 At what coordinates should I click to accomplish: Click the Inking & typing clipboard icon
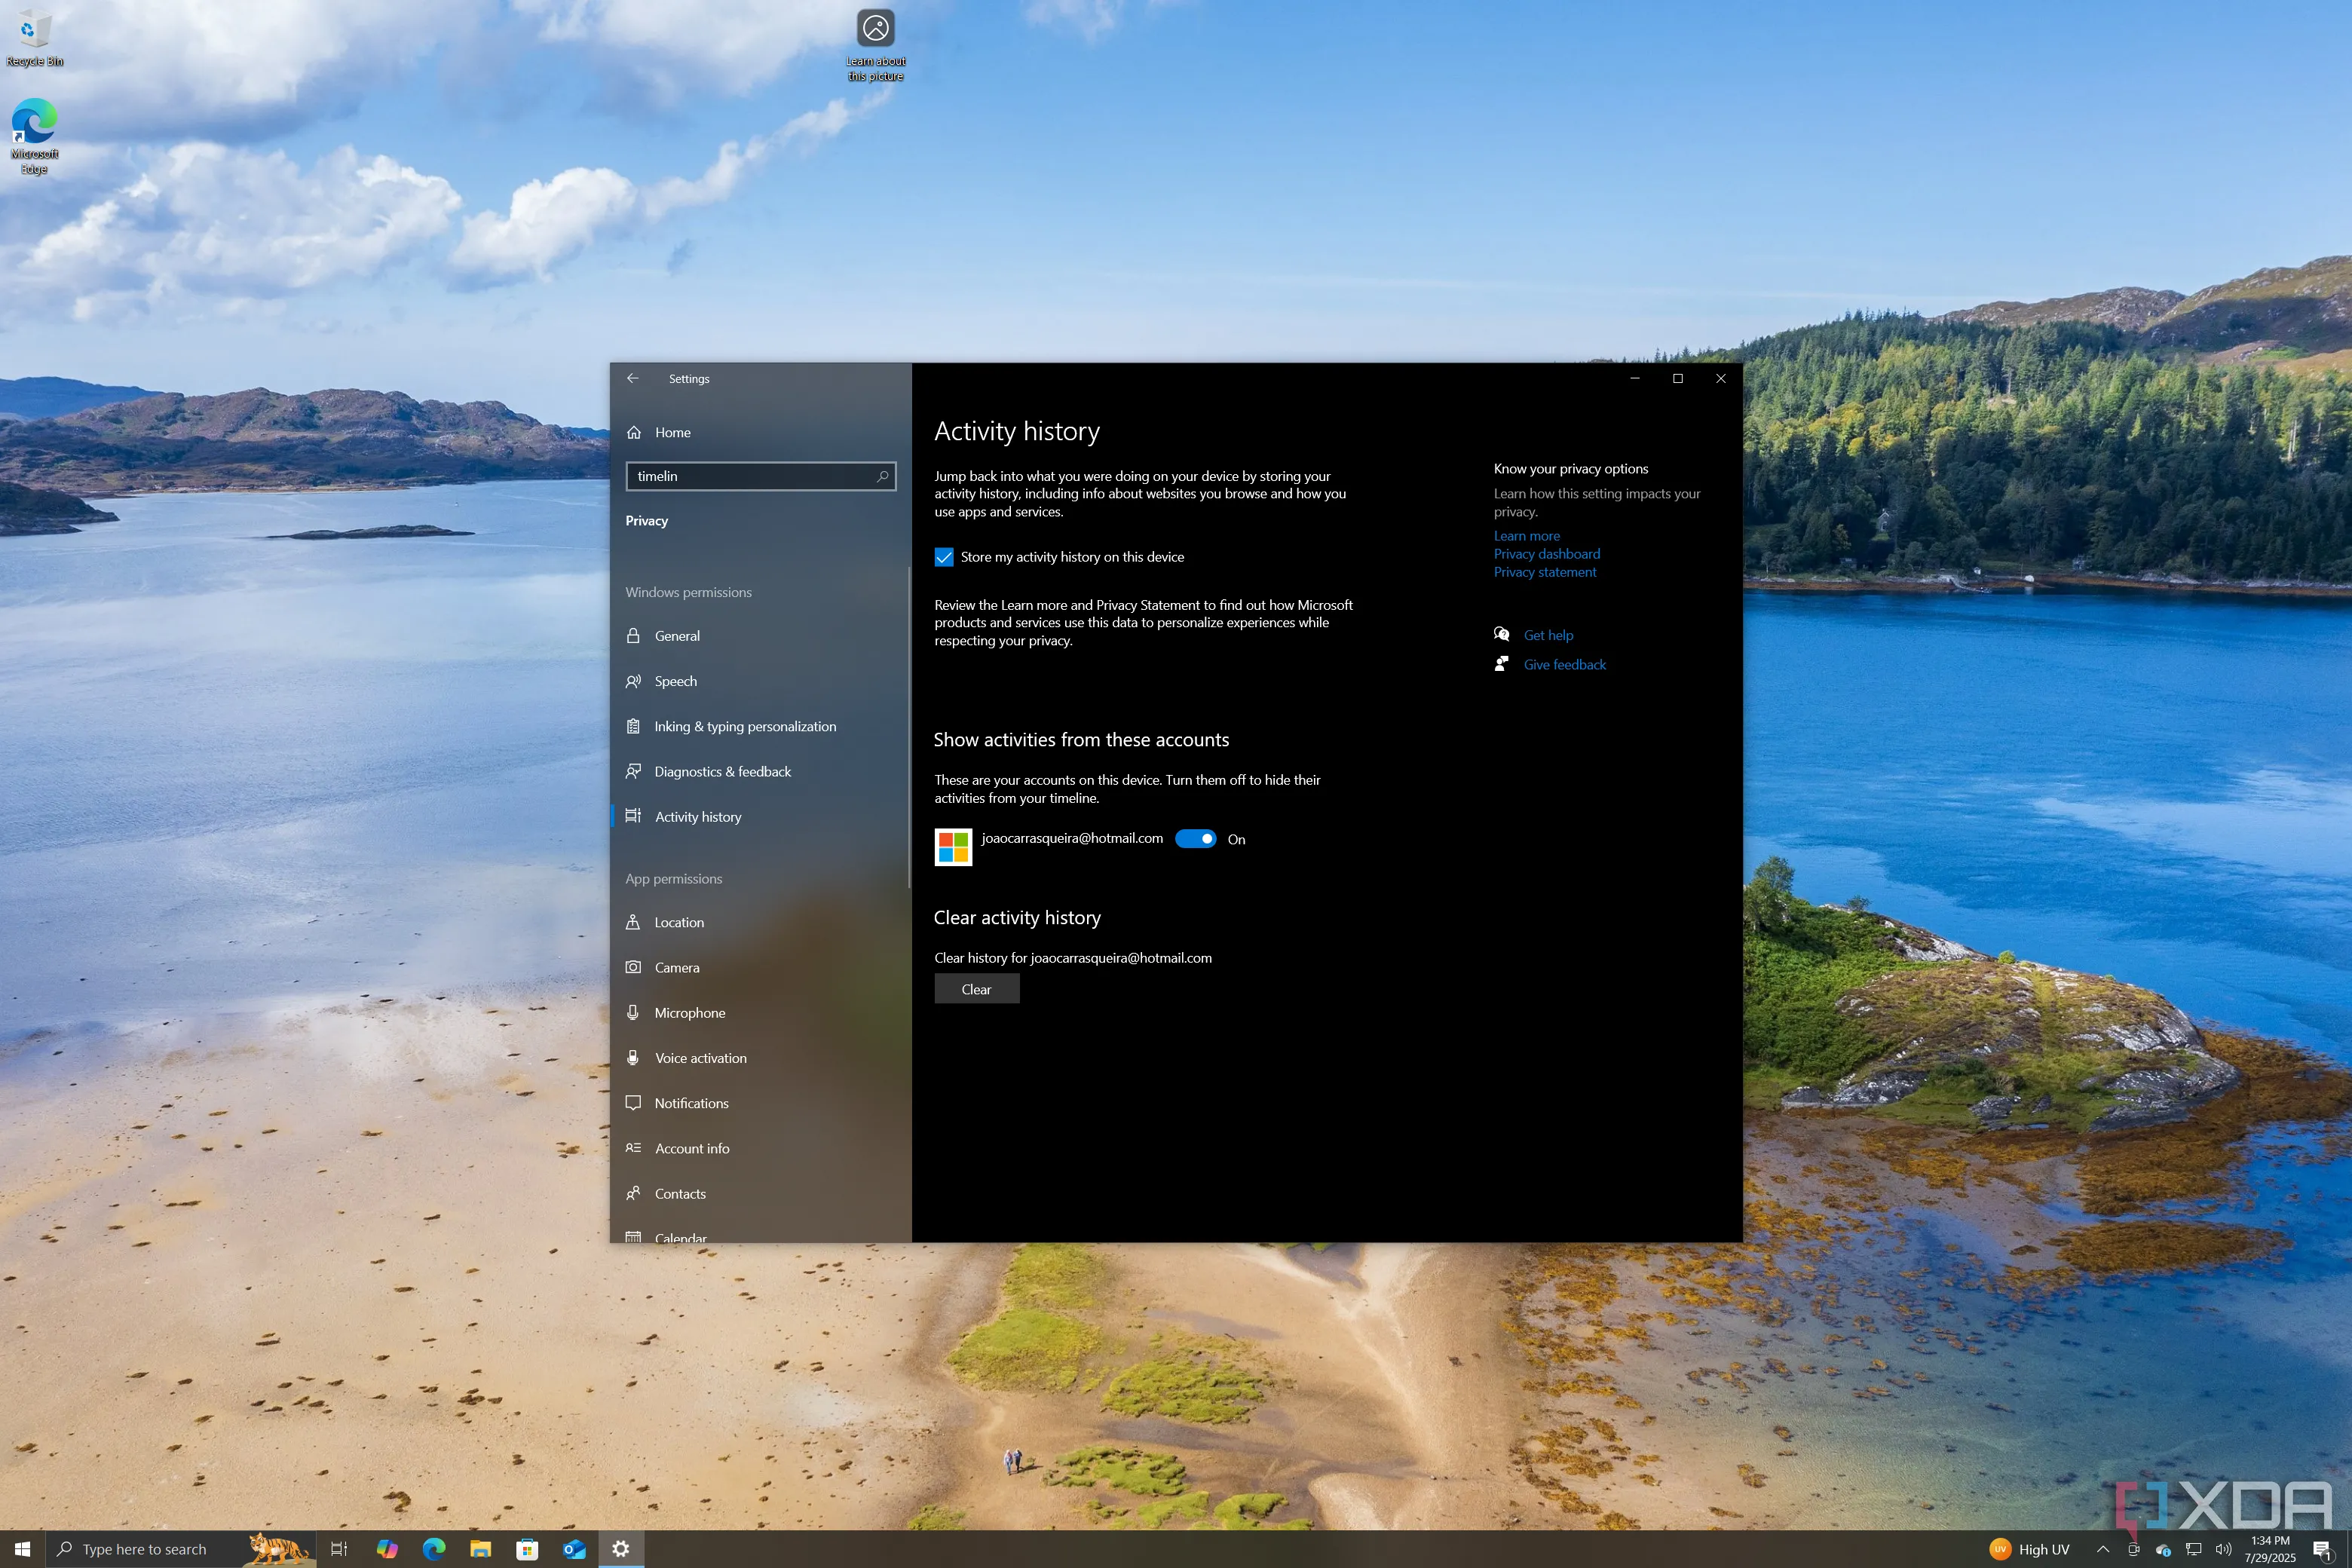coord(633,726)
